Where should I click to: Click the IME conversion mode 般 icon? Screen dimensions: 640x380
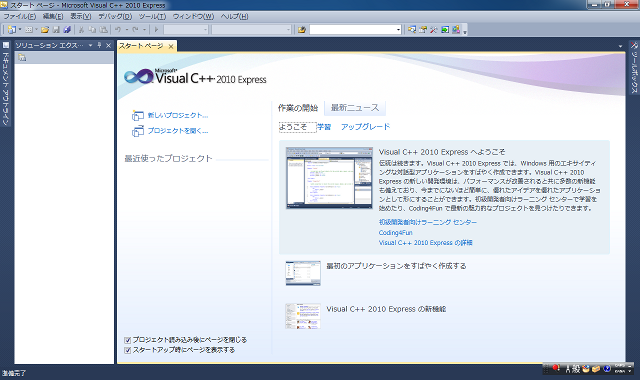(576, 369)
